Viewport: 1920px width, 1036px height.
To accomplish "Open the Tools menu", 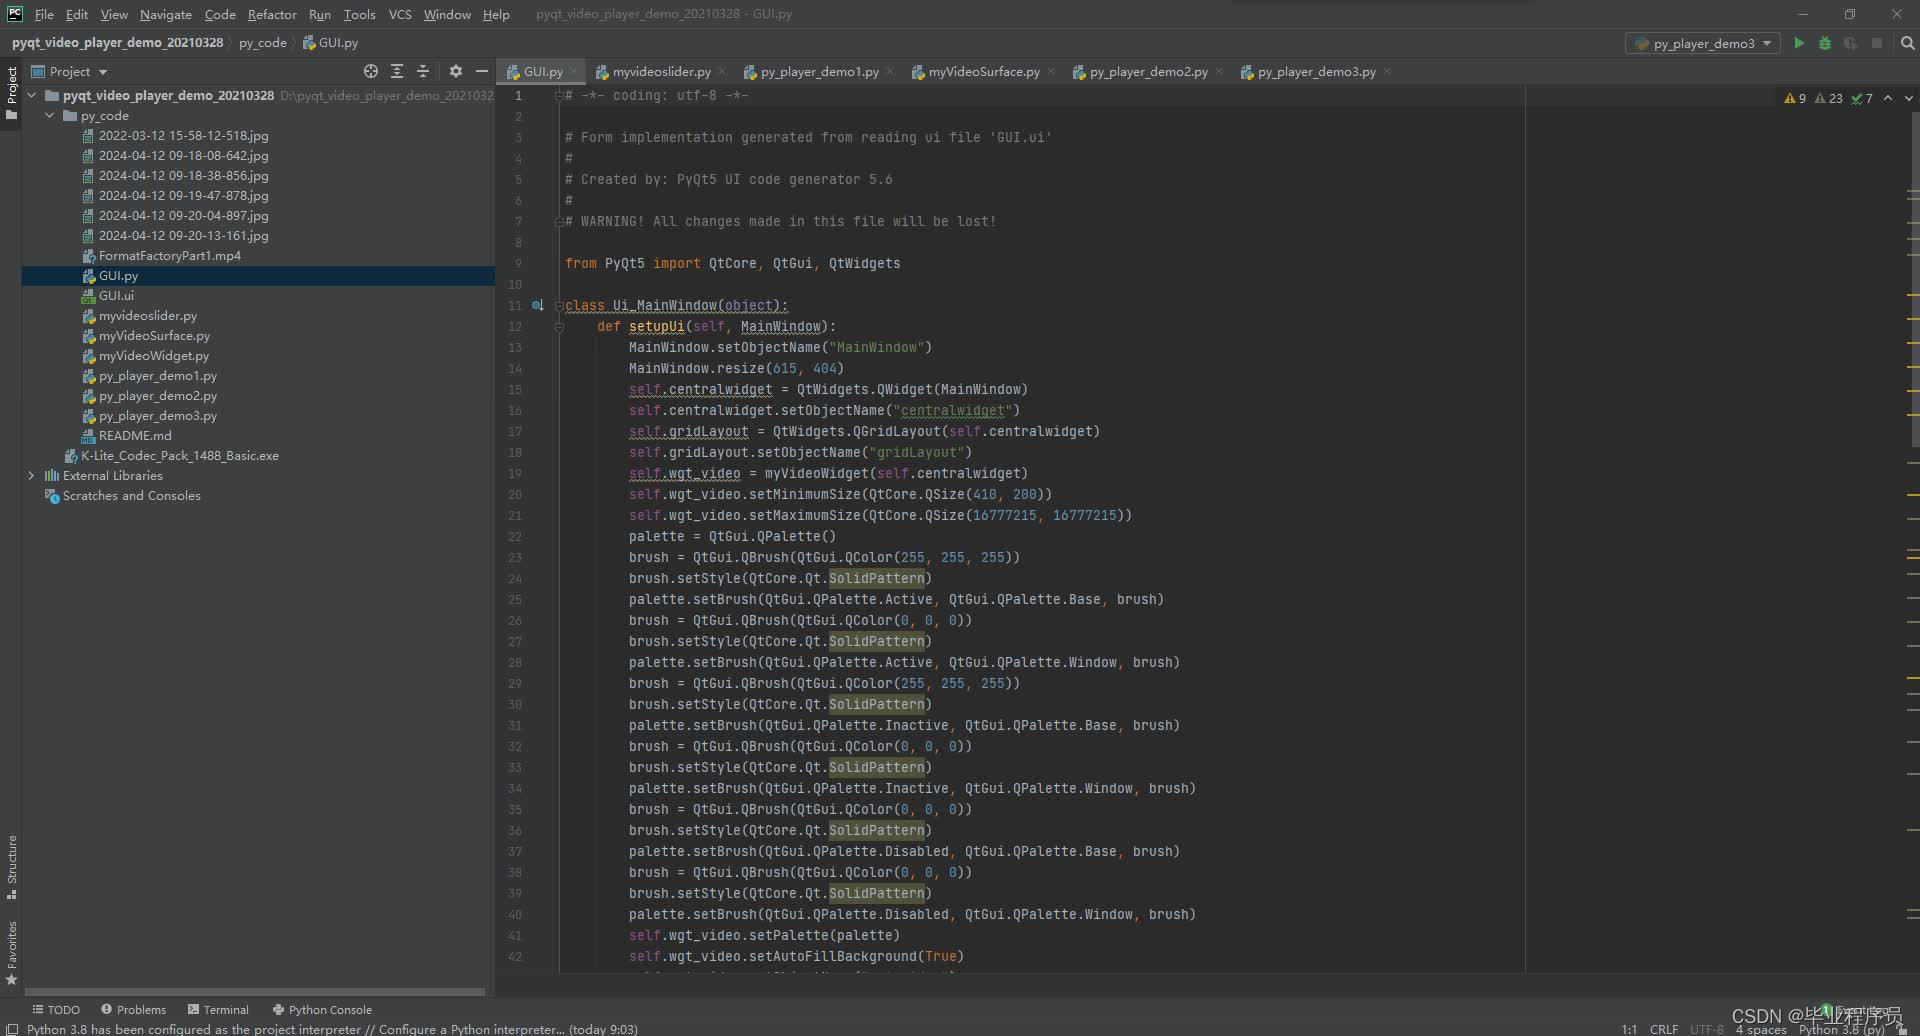I will click(x=359, y=14).
